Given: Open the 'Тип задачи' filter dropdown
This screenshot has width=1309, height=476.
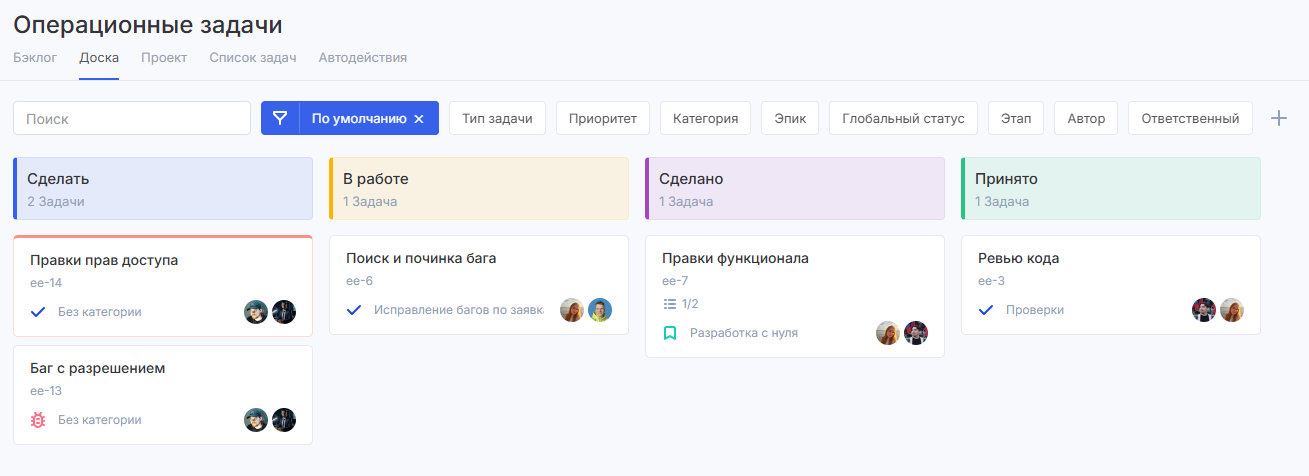Looking at the screenshot, I should (x=497, y=118).
